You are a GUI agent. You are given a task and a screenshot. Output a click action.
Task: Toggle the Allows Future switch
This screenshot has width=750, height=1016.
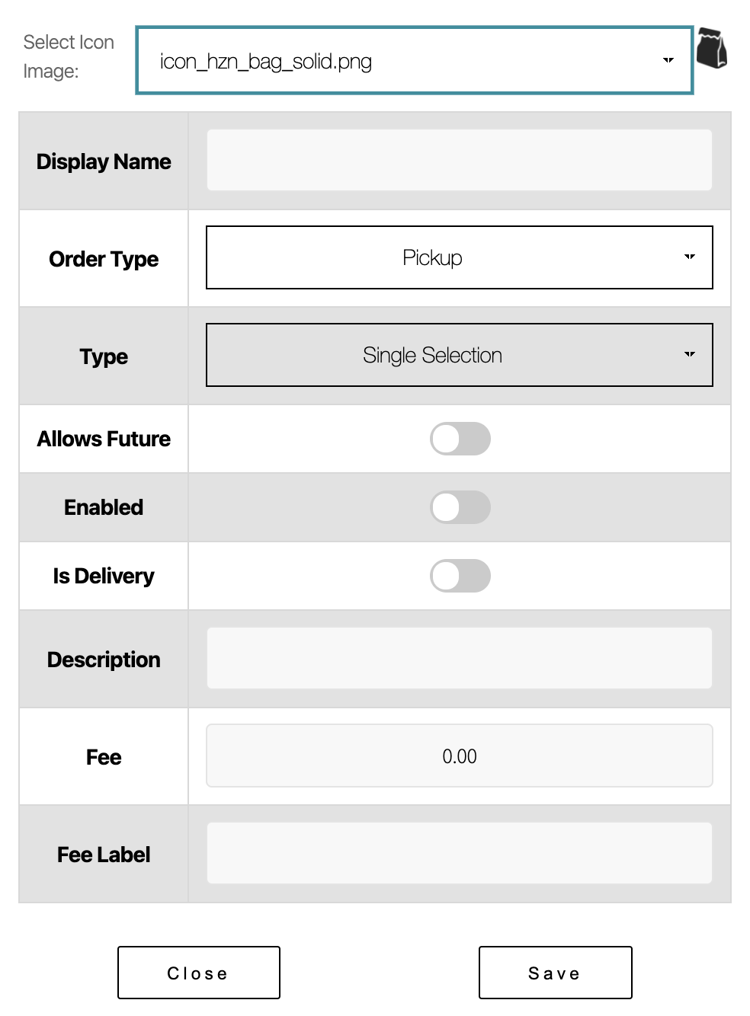point(460,439)
